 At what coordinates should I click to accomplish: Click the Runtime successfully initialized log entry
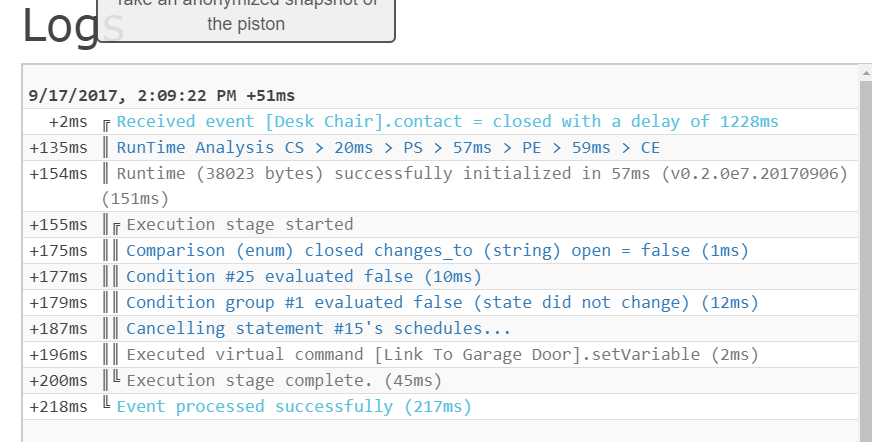click(x=474, y=186)
